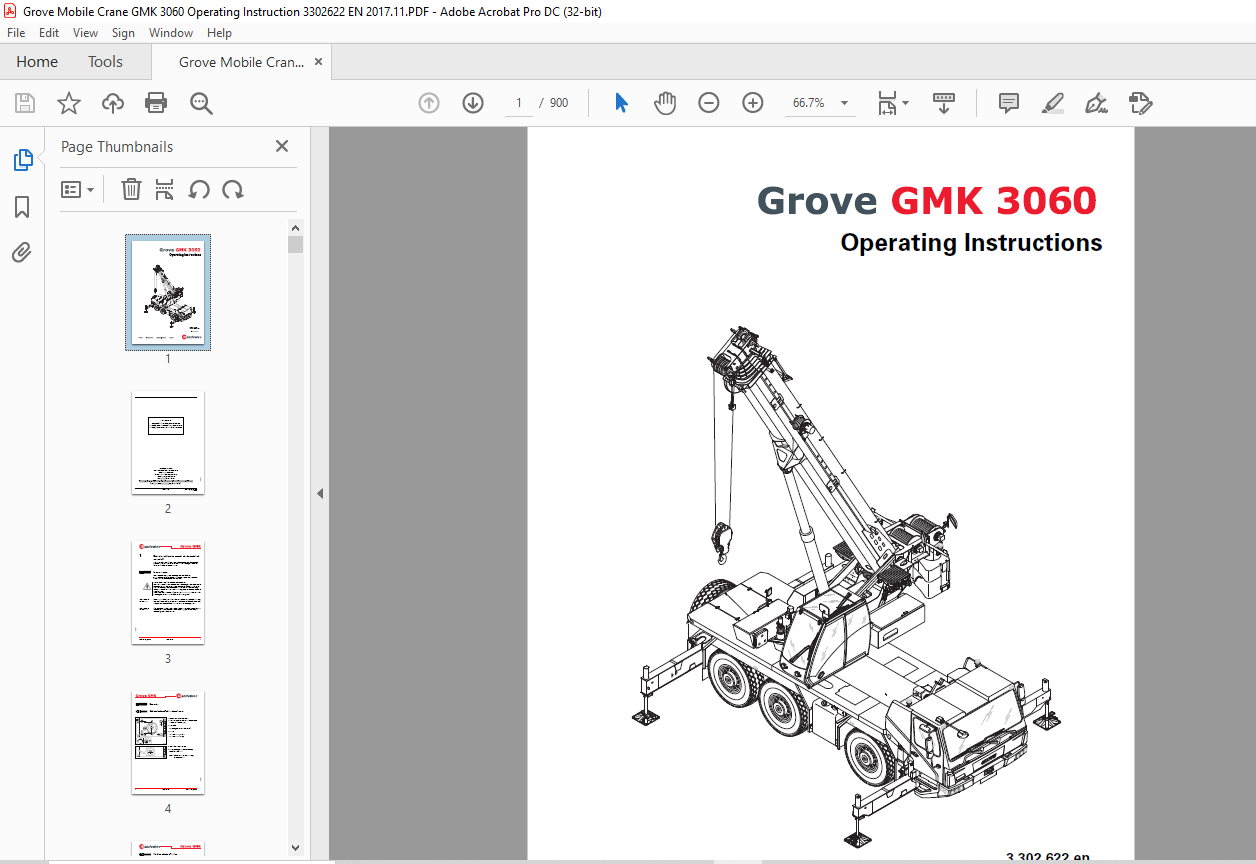This screenshot has height=864, width=1256.
Task: Add the document to favorites with the star
Action: coord(69,103)
